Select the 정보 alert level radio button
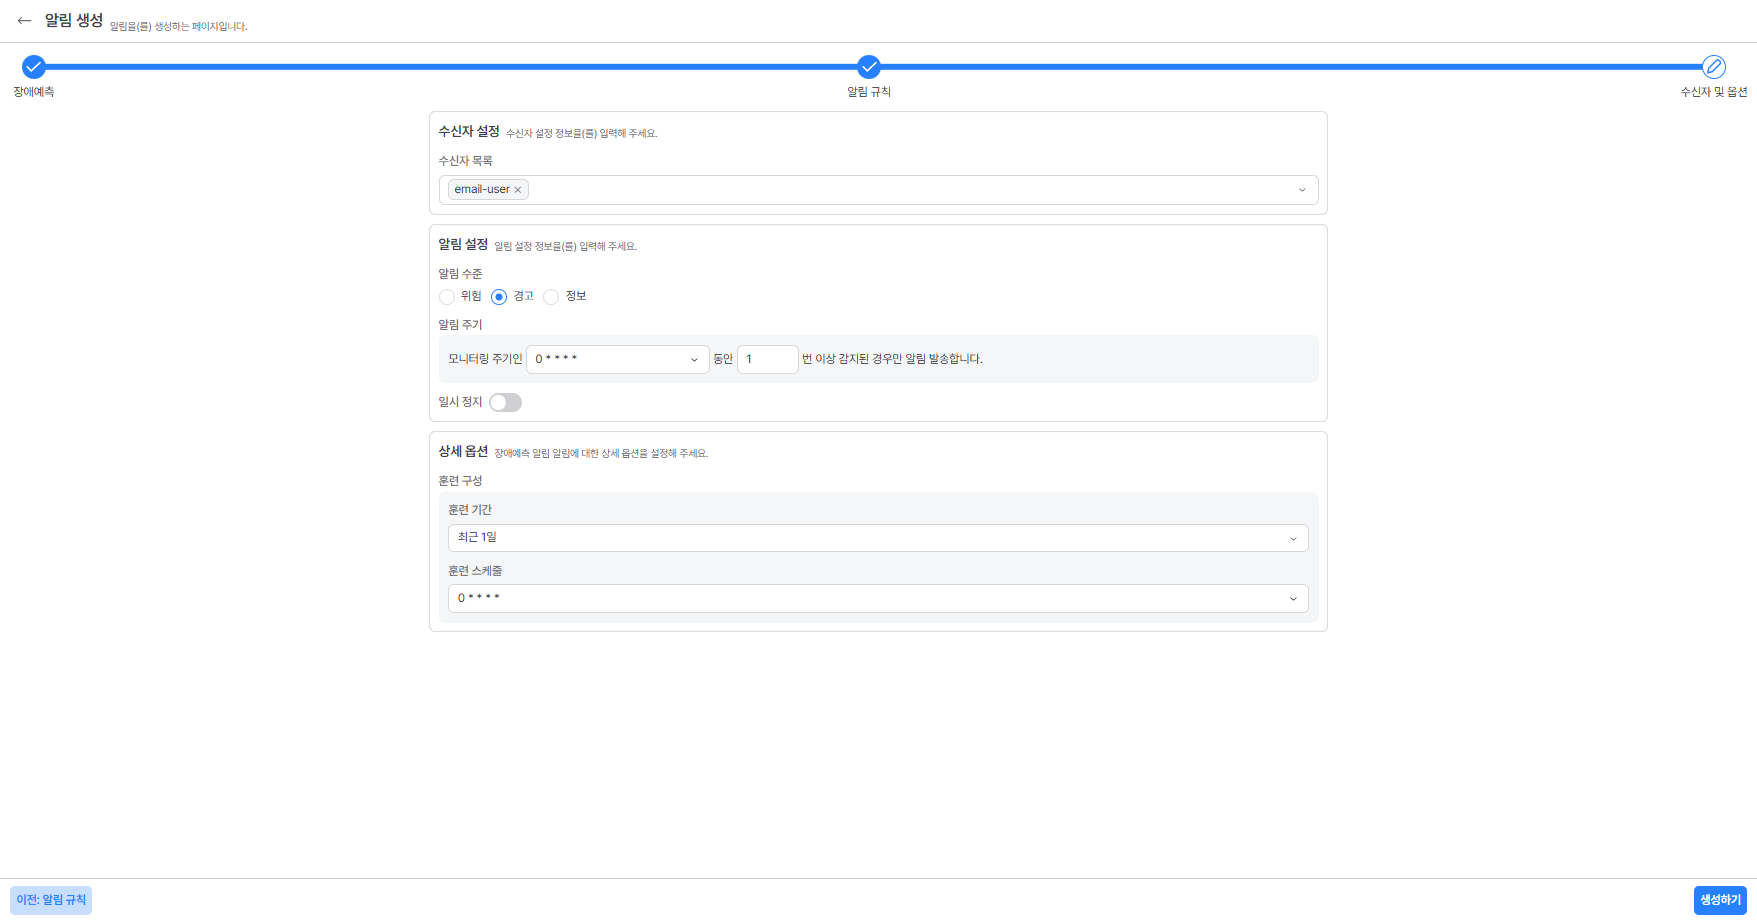 551,297
